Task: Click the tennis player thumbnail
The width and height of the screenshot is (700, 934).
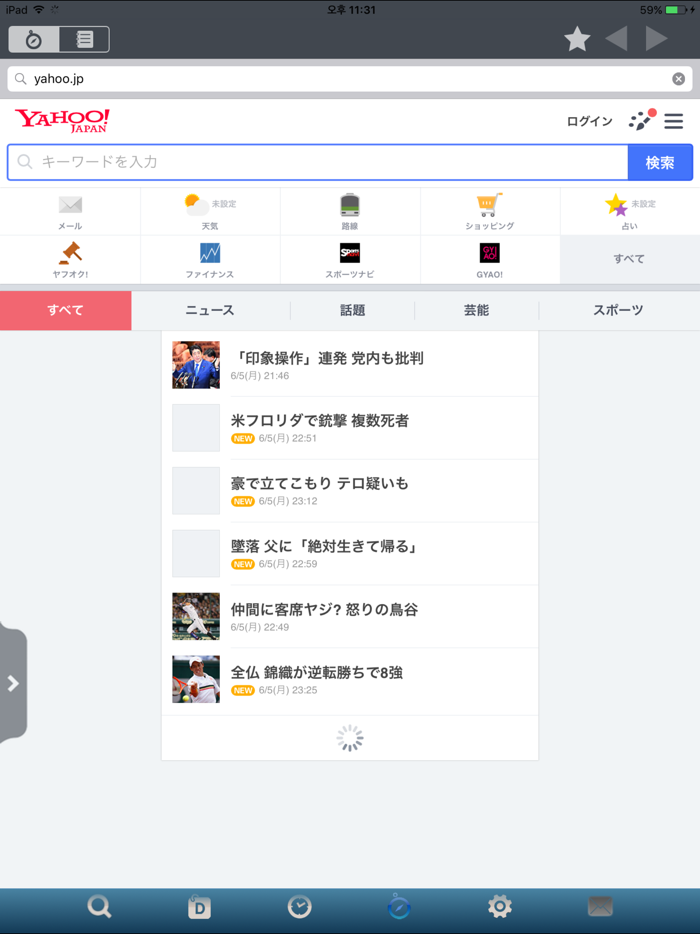Action: (196, 679)
